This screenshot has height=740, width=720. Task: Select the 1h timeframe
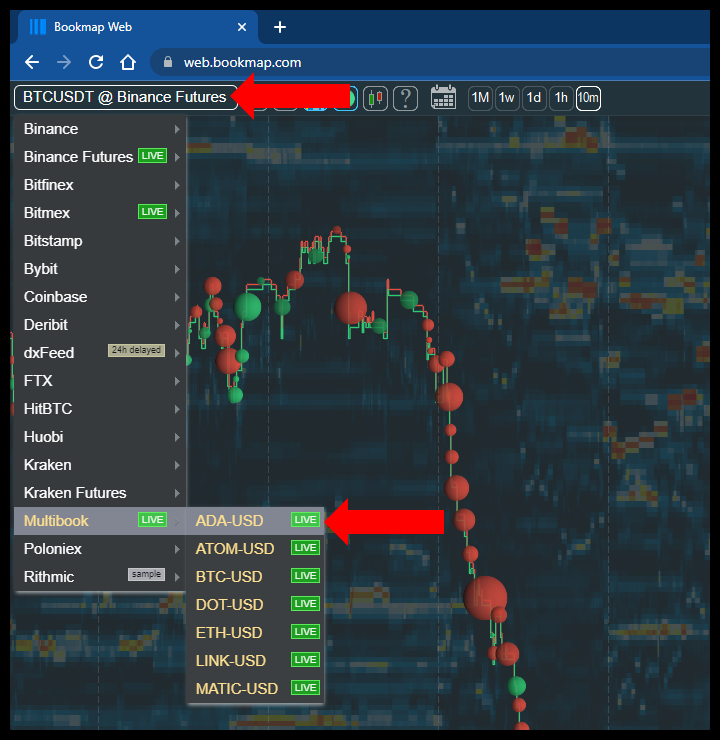tap(561, 98)
